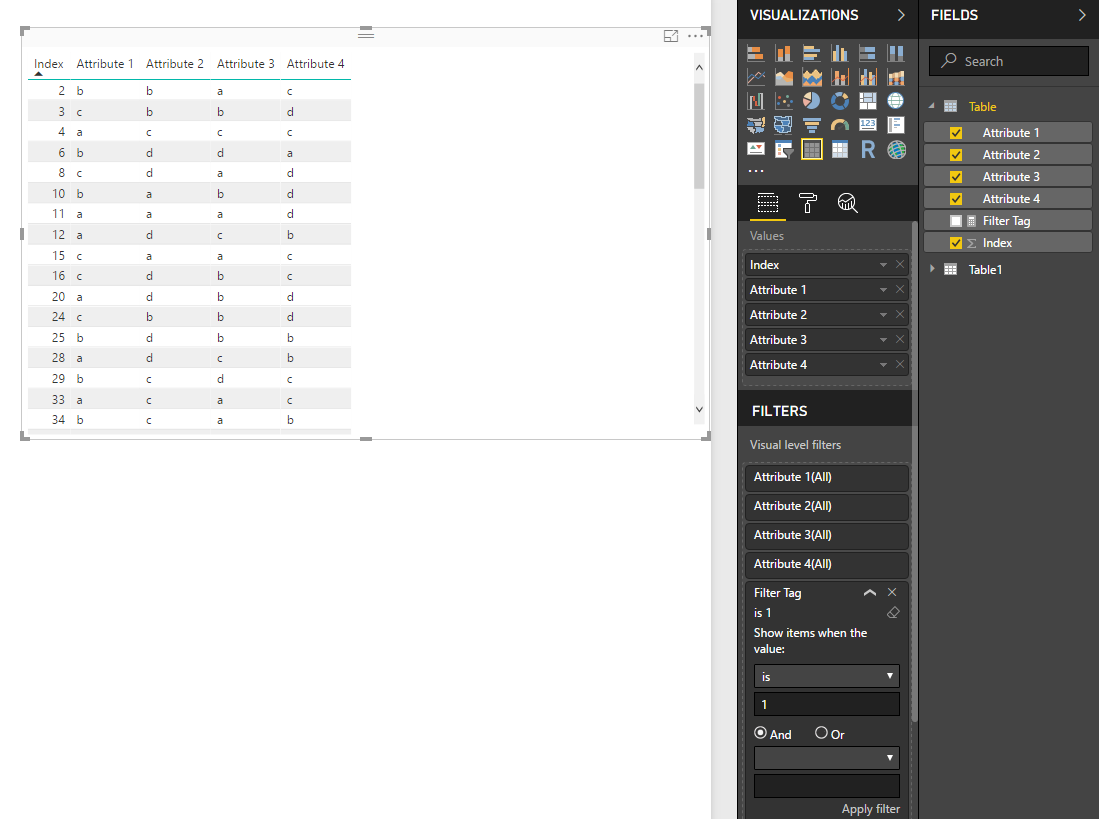Select the R script visual
The height and width of the screenshot is (819, 1099).
868,149
